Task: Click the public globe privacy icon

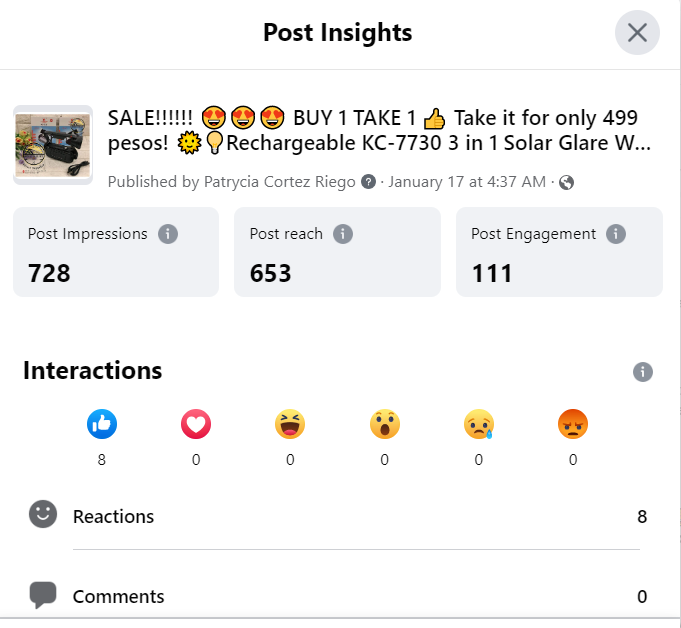Action: [567, 182]
